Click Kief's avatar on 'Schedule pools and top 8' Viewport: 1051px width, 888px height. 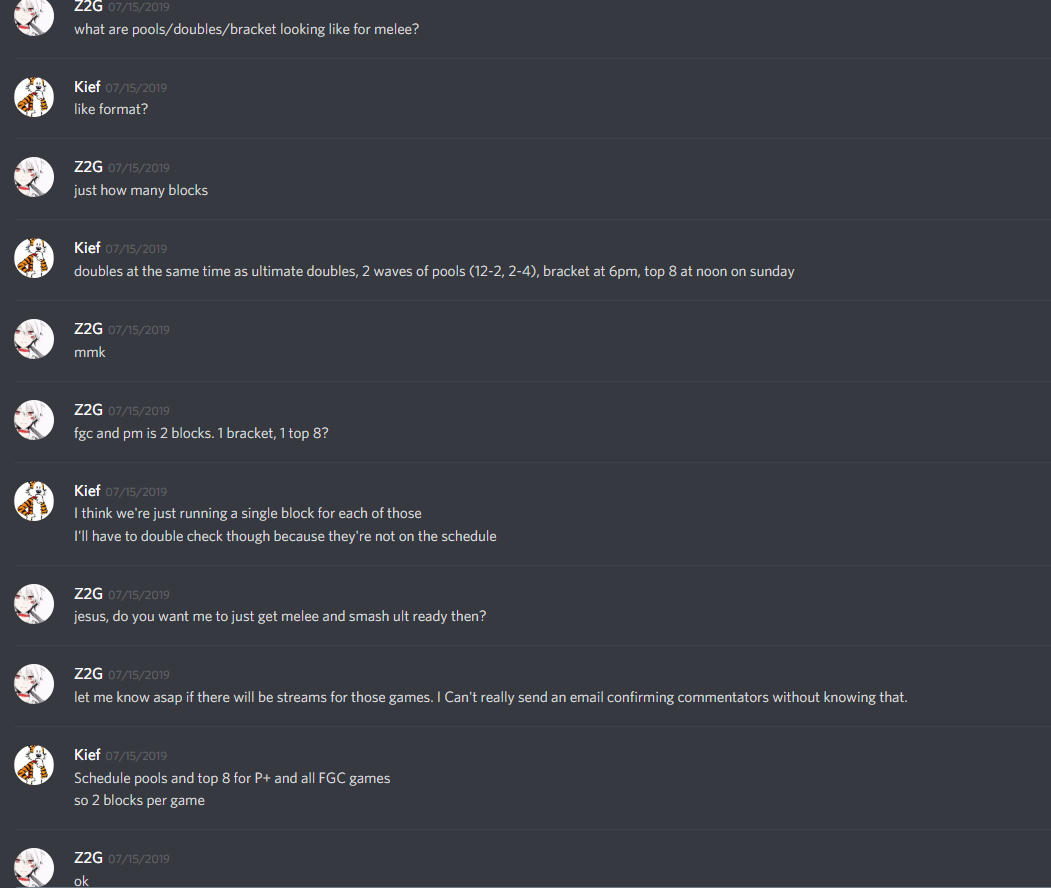34,765
